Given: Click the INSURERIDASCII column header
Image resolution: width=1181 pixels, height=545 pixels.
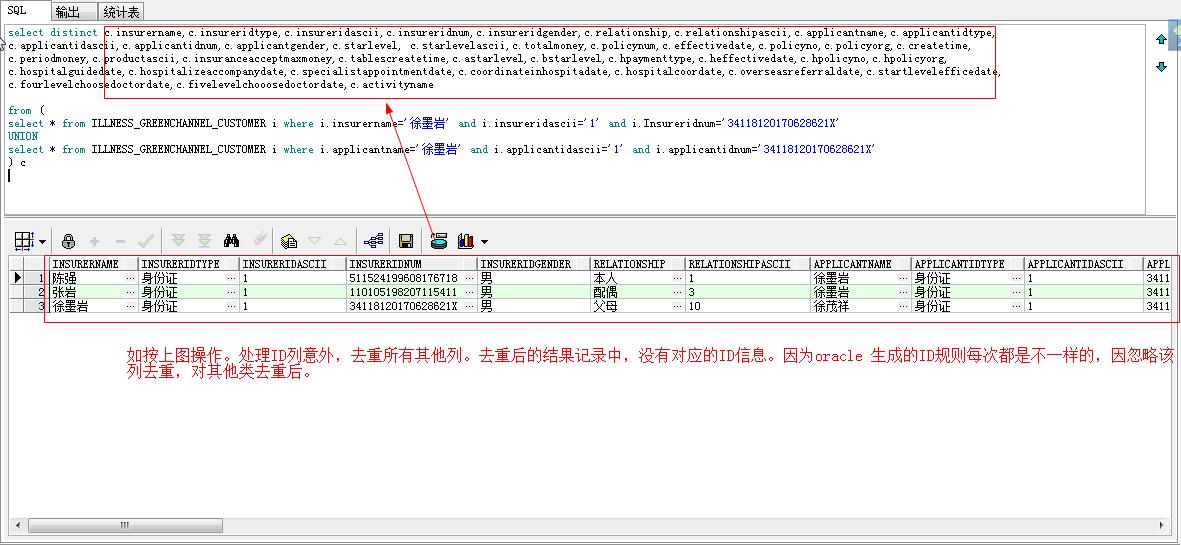Looking at the screenshot, I should click(293, 264).
